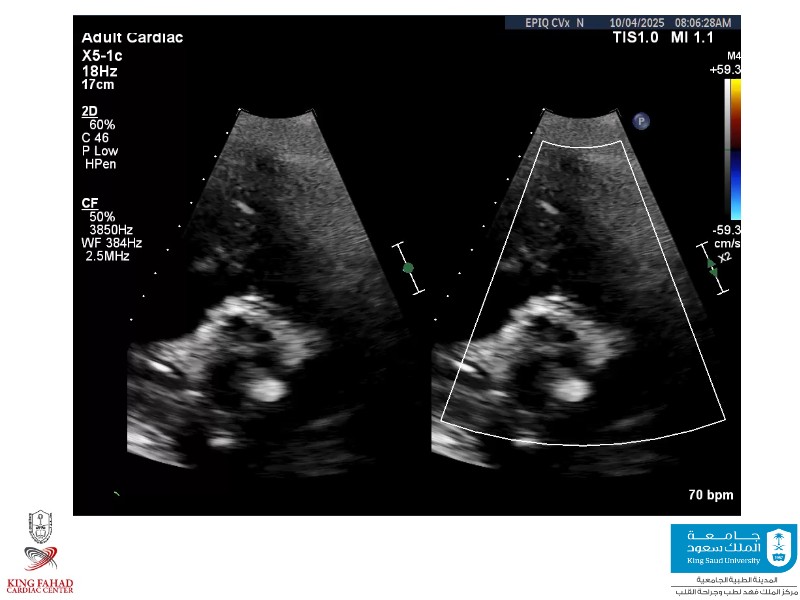
Task: Select the color Doppler velocity scale bar
Action: point(735,149)
